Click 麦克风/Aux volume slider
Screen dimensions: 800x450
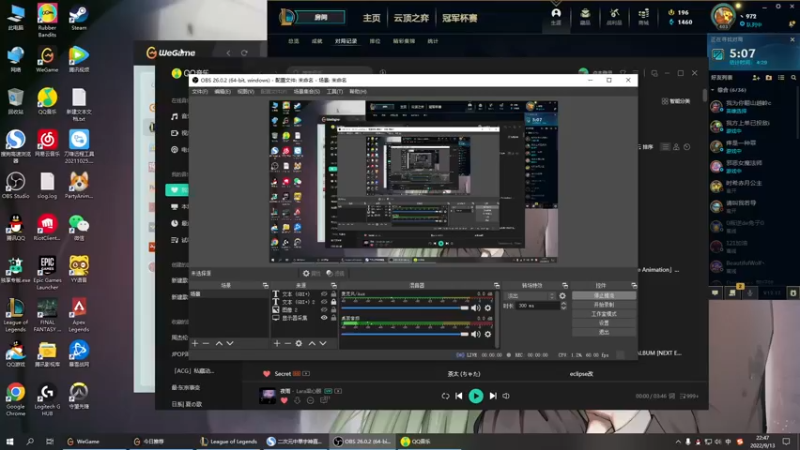[x=405, y=308]
